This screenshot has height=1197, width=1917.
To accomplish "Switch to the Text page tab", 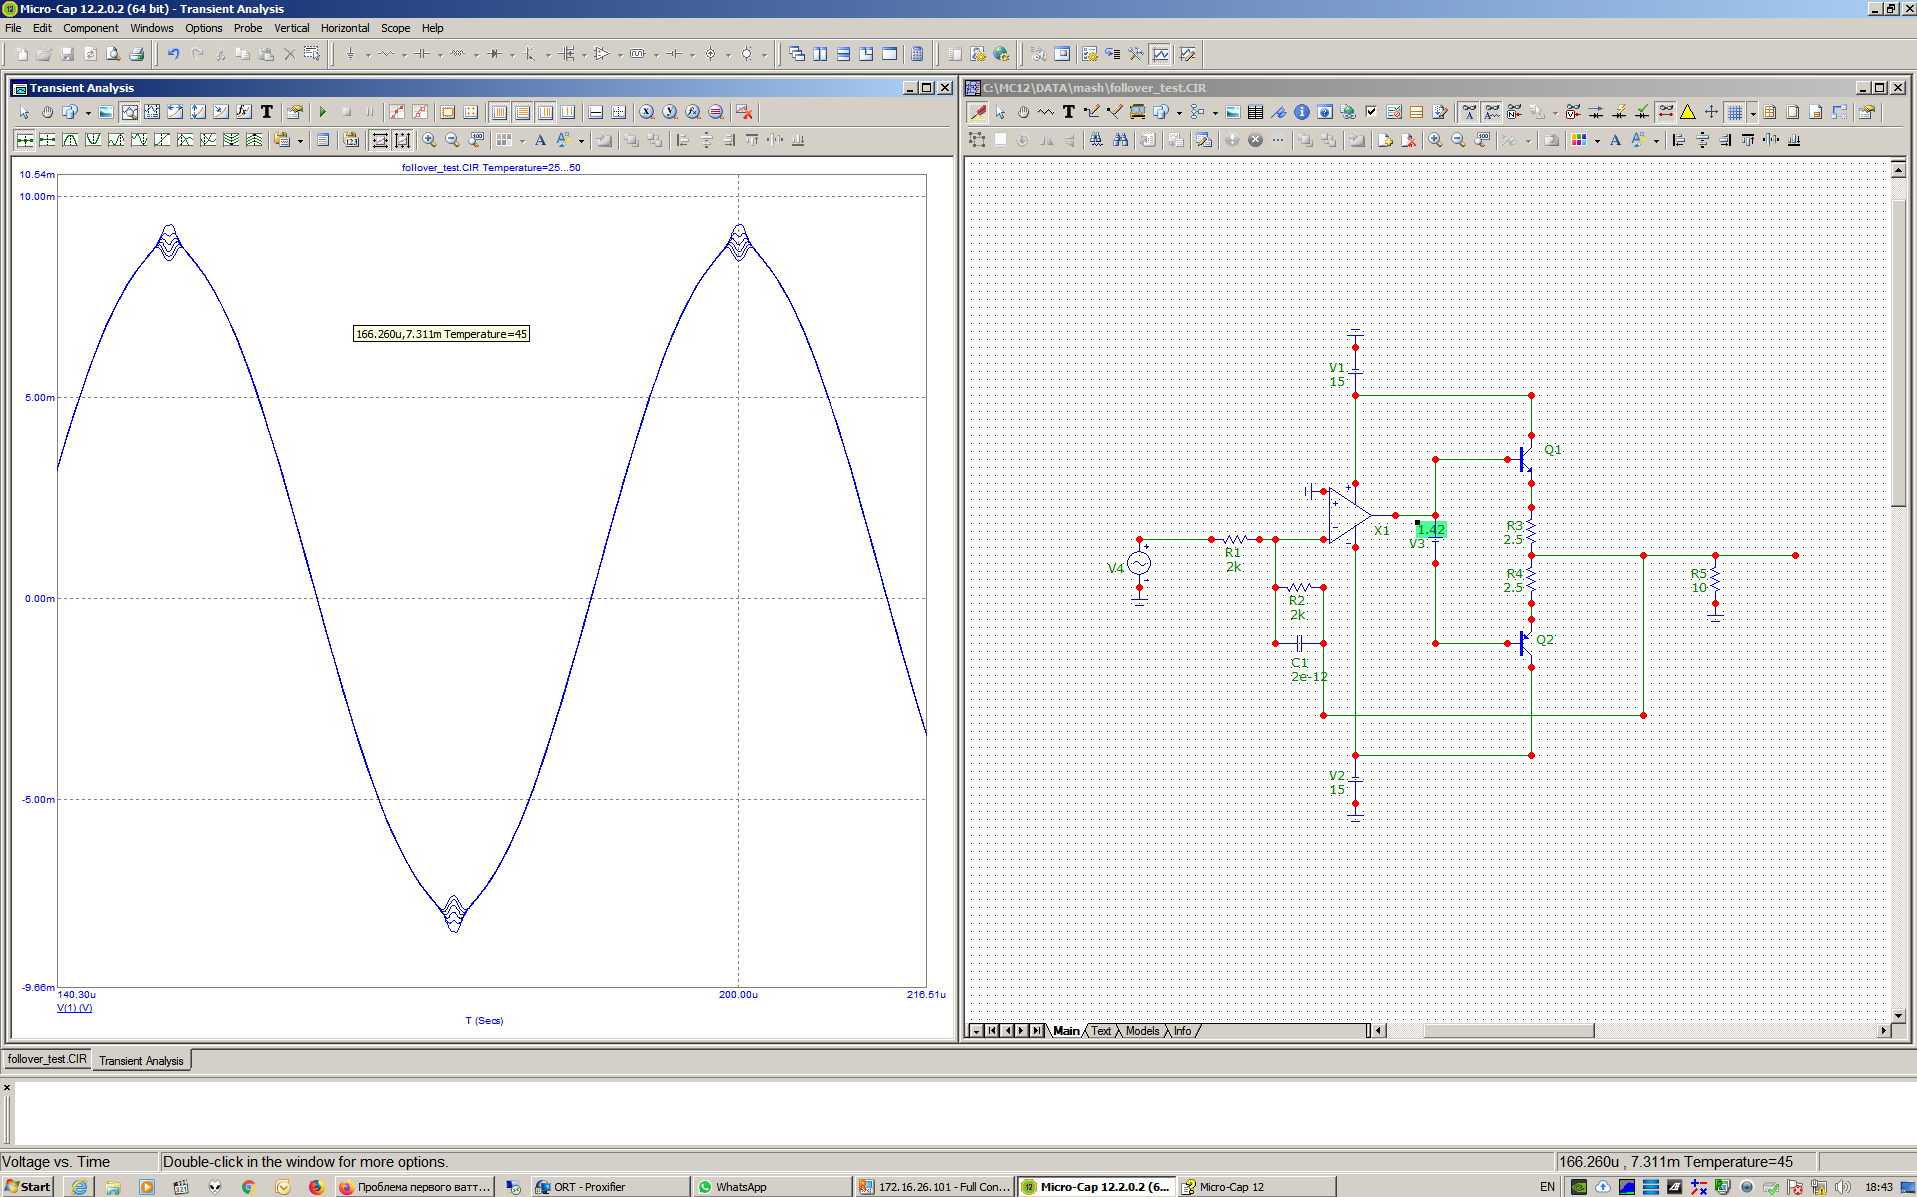I will click(1101, 1031).
